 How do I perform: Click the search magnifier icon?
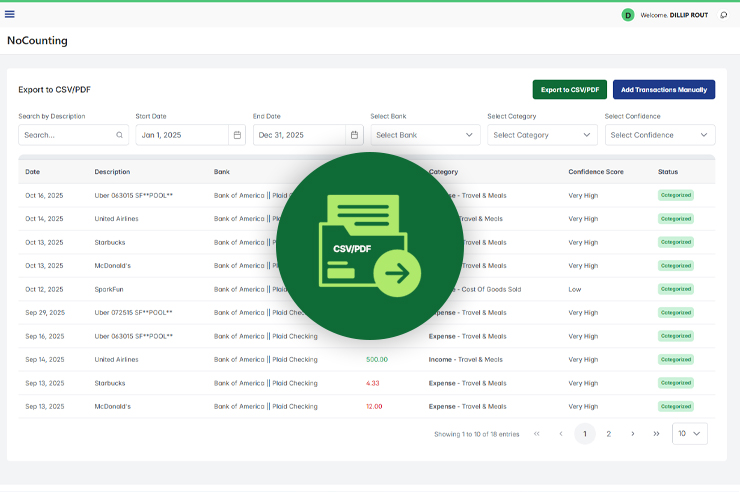[120, 135]
